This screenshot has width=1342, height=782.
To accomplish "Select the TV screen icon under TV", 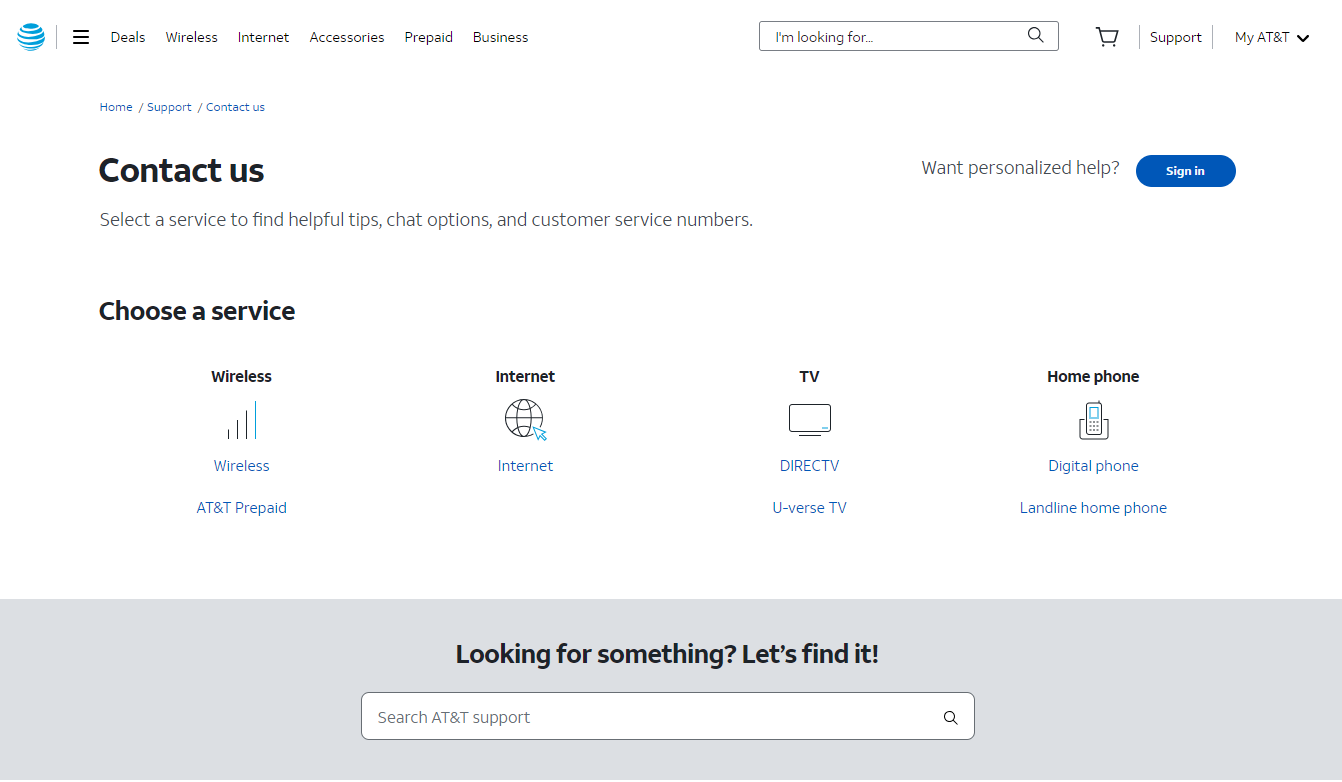I will (x=809, y=419).
